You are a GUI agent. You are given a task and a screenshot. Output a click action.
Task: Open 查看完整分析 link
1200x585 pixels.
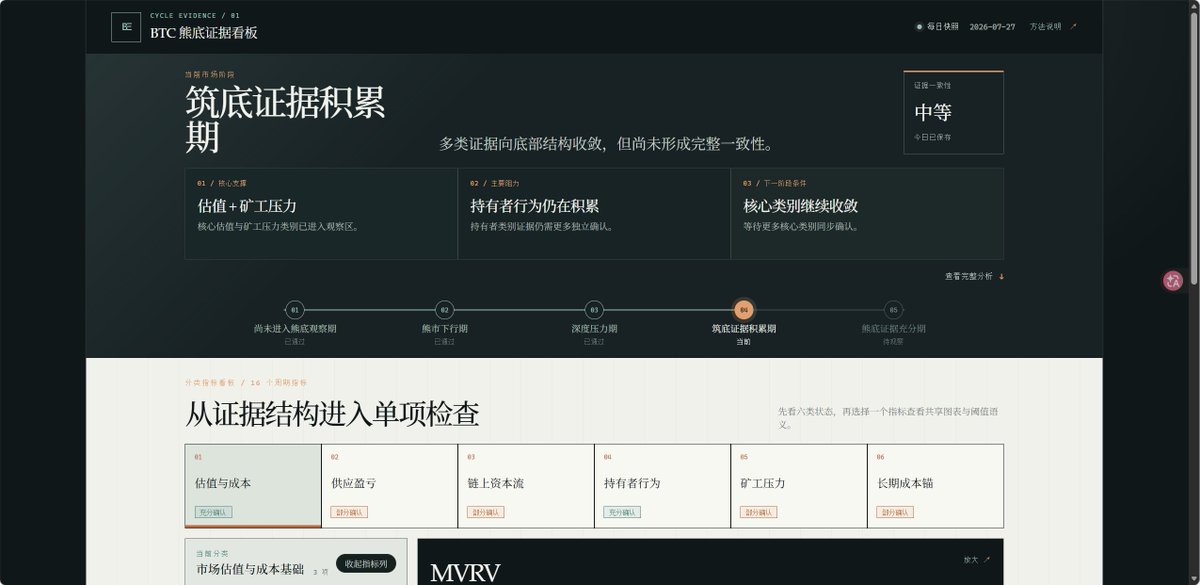point(974,276)
